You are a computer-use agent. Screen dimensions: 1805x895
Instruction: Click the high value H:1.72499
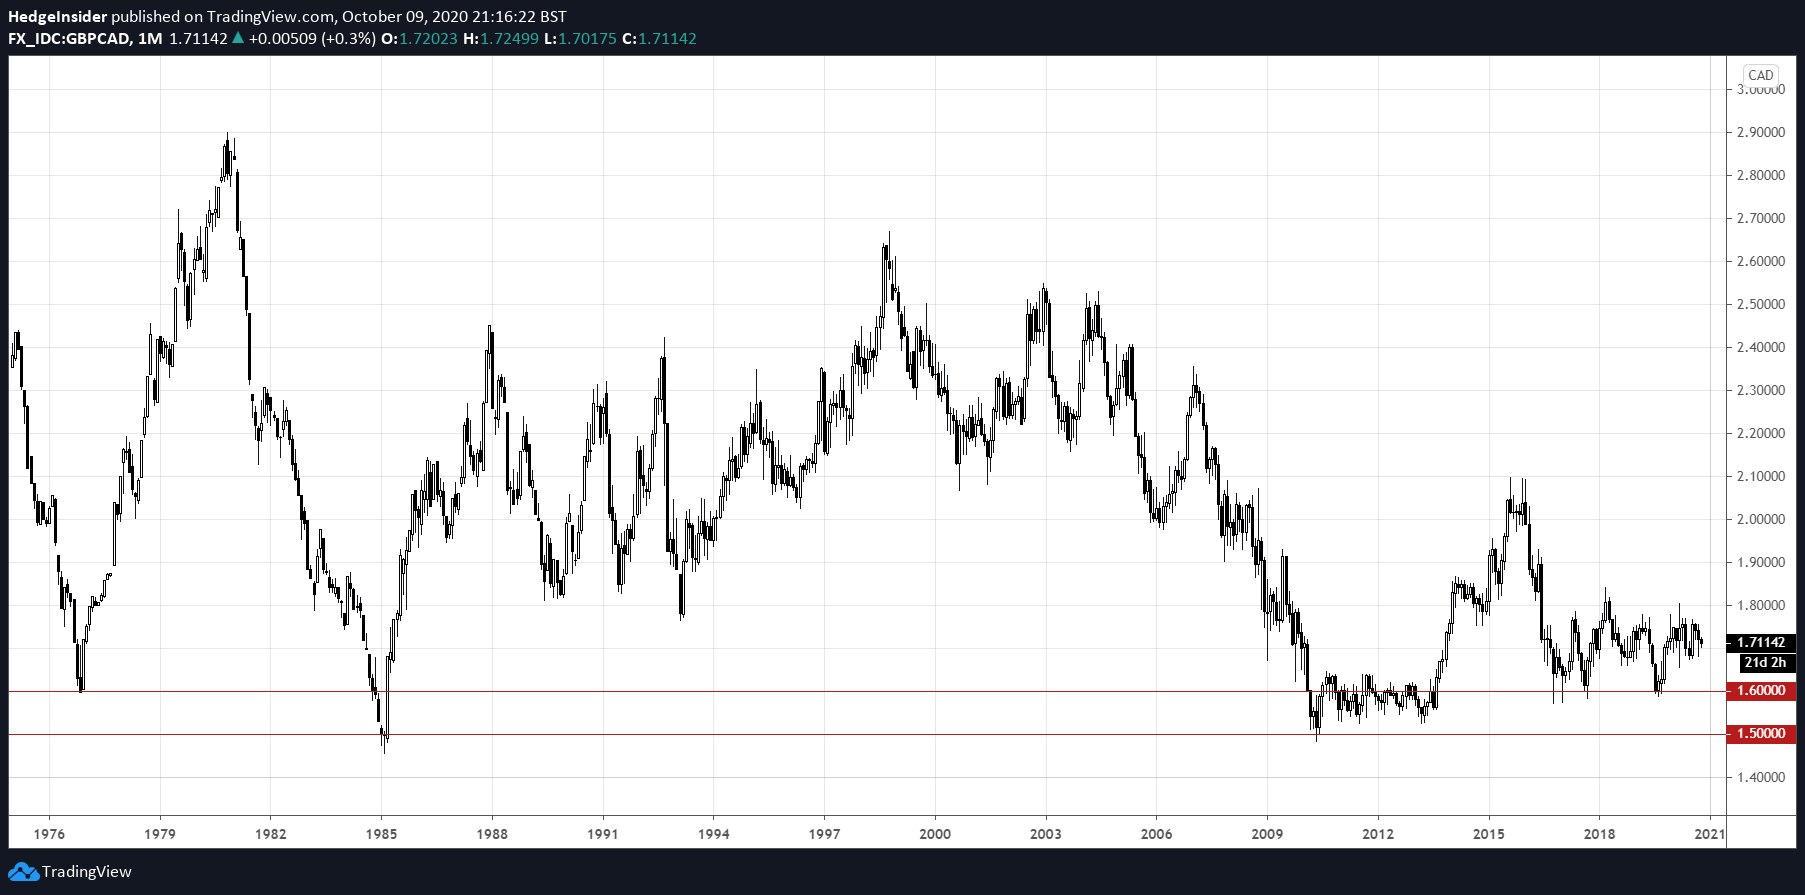tap(501, 38)
